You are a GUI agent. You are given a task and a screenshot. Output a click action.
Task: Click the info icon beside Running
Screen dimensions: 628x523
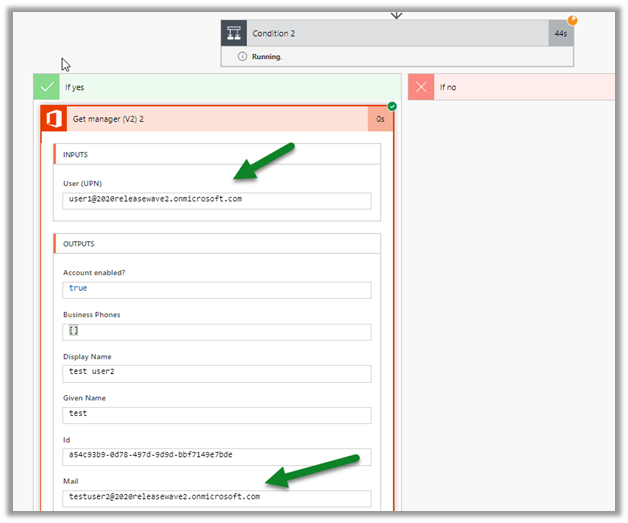(x=242, y=57)
